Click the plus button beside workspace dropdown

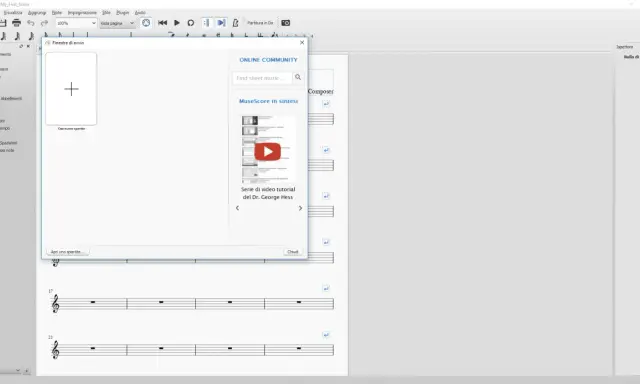(x=27, y=371)
